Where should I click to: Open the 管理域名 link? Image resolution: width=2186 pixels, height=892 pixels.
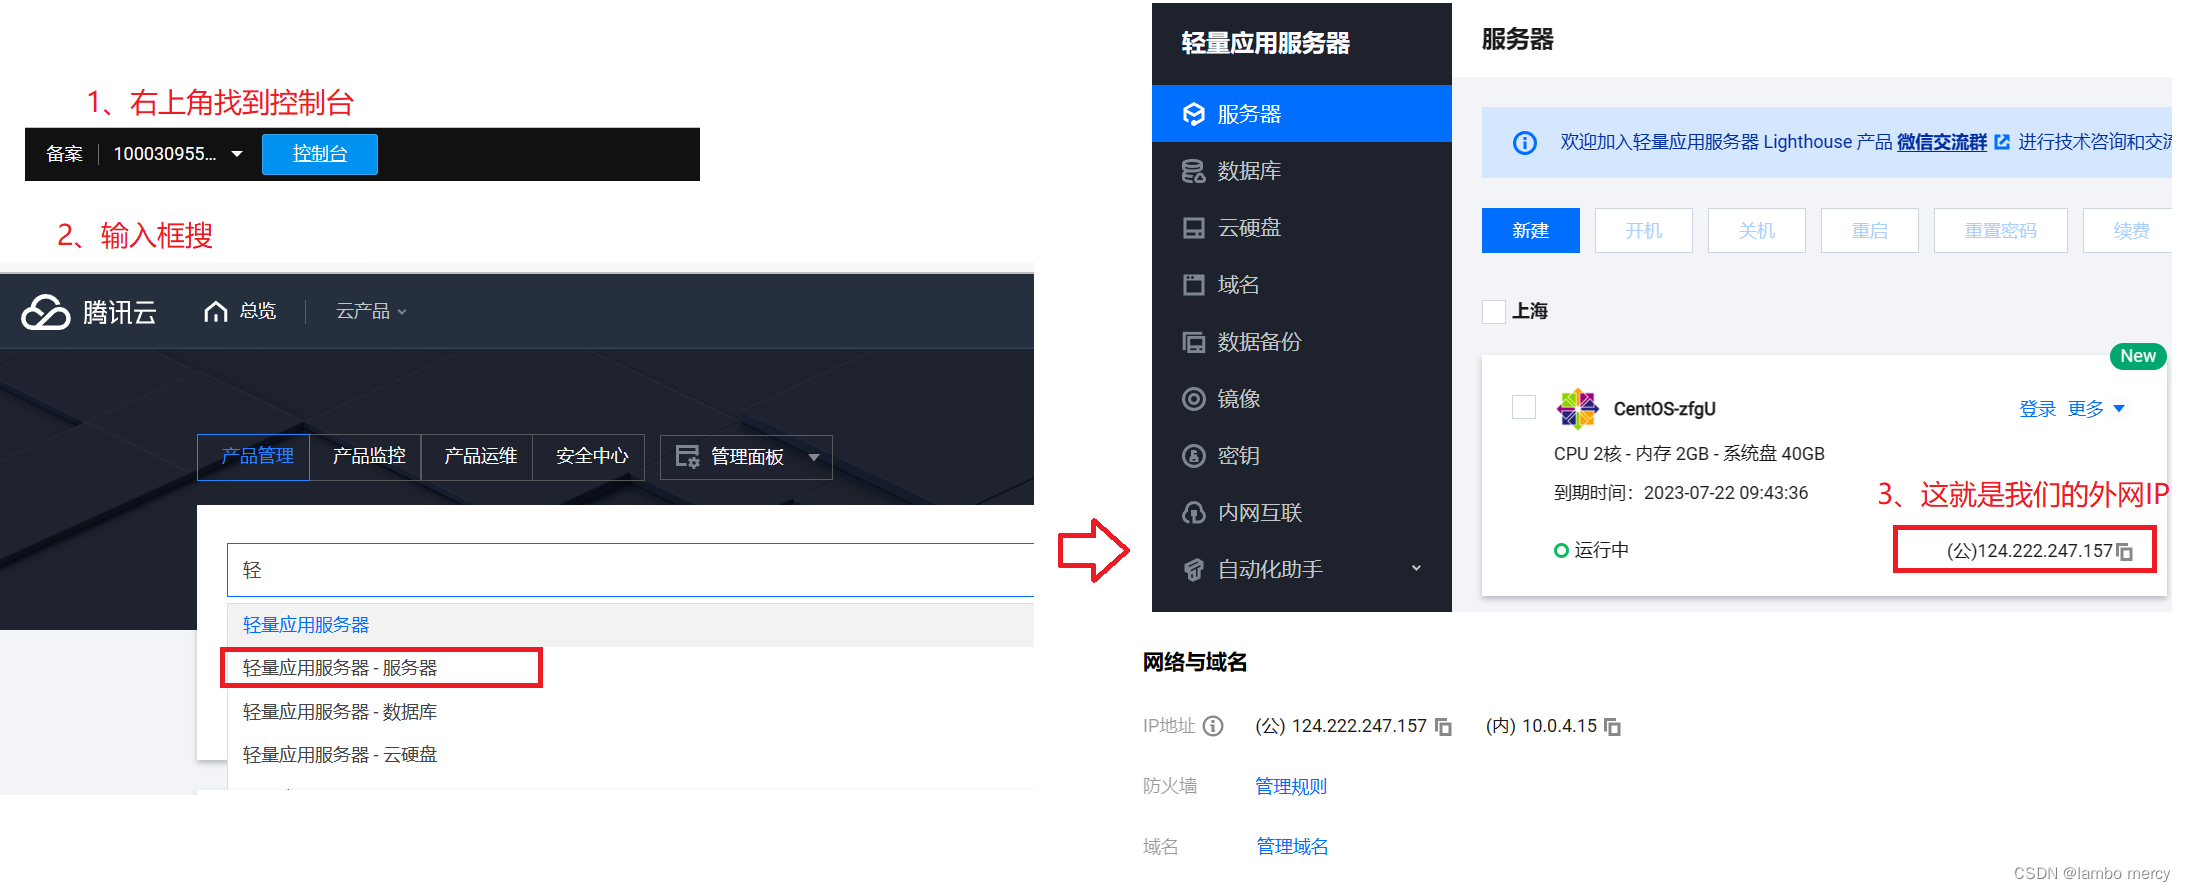(x=1292, y=847)
